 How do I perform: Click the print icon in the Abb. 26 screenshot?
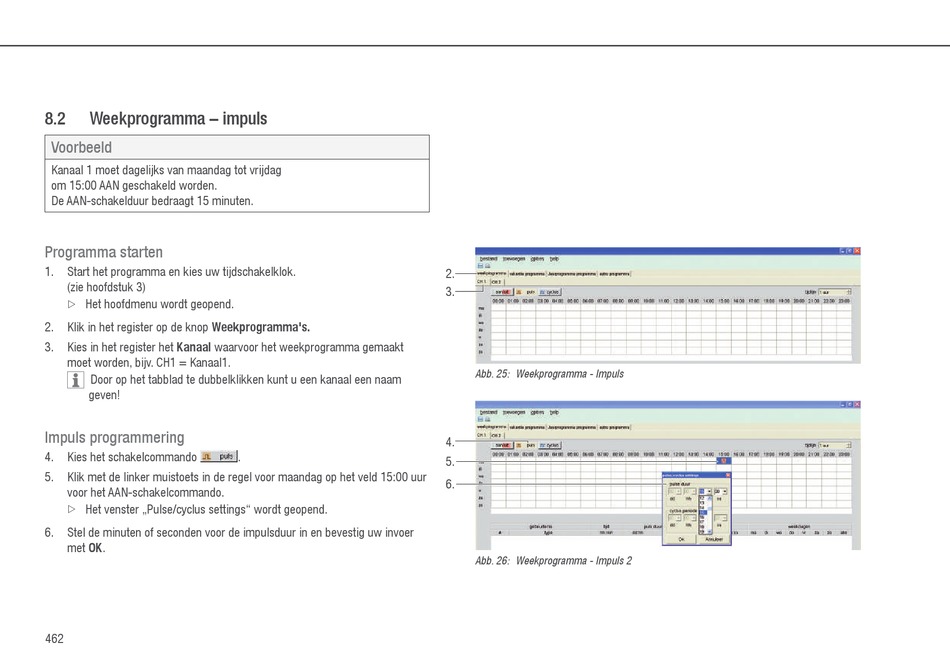487,419
